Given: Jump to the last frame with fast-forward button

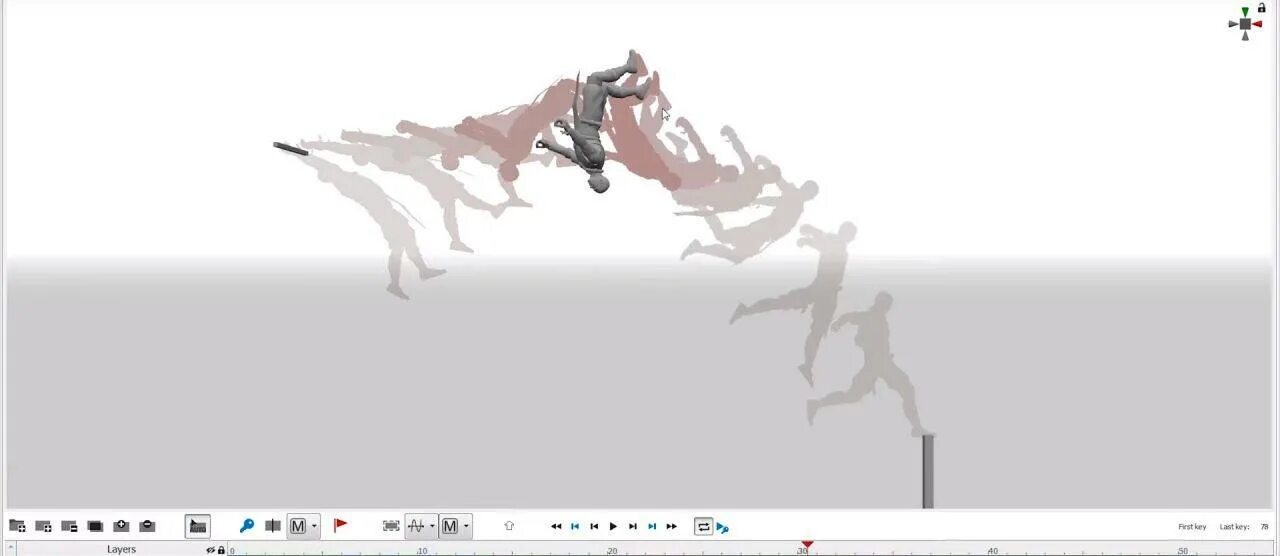Looking at the screenshot, I should pos(671,526).
